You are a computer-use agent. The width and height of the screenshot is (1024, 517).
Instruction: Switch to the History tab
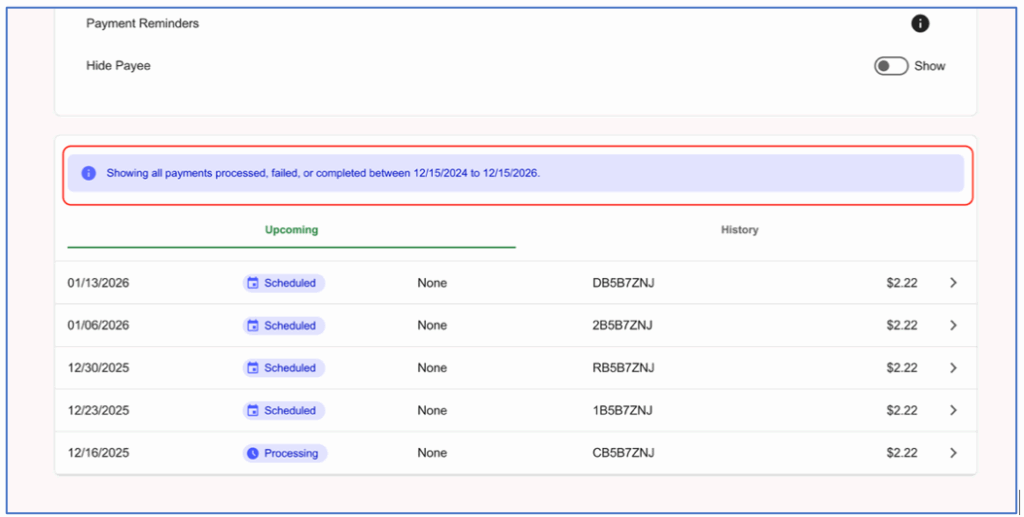pyautogui.click(x=739, y=230)
